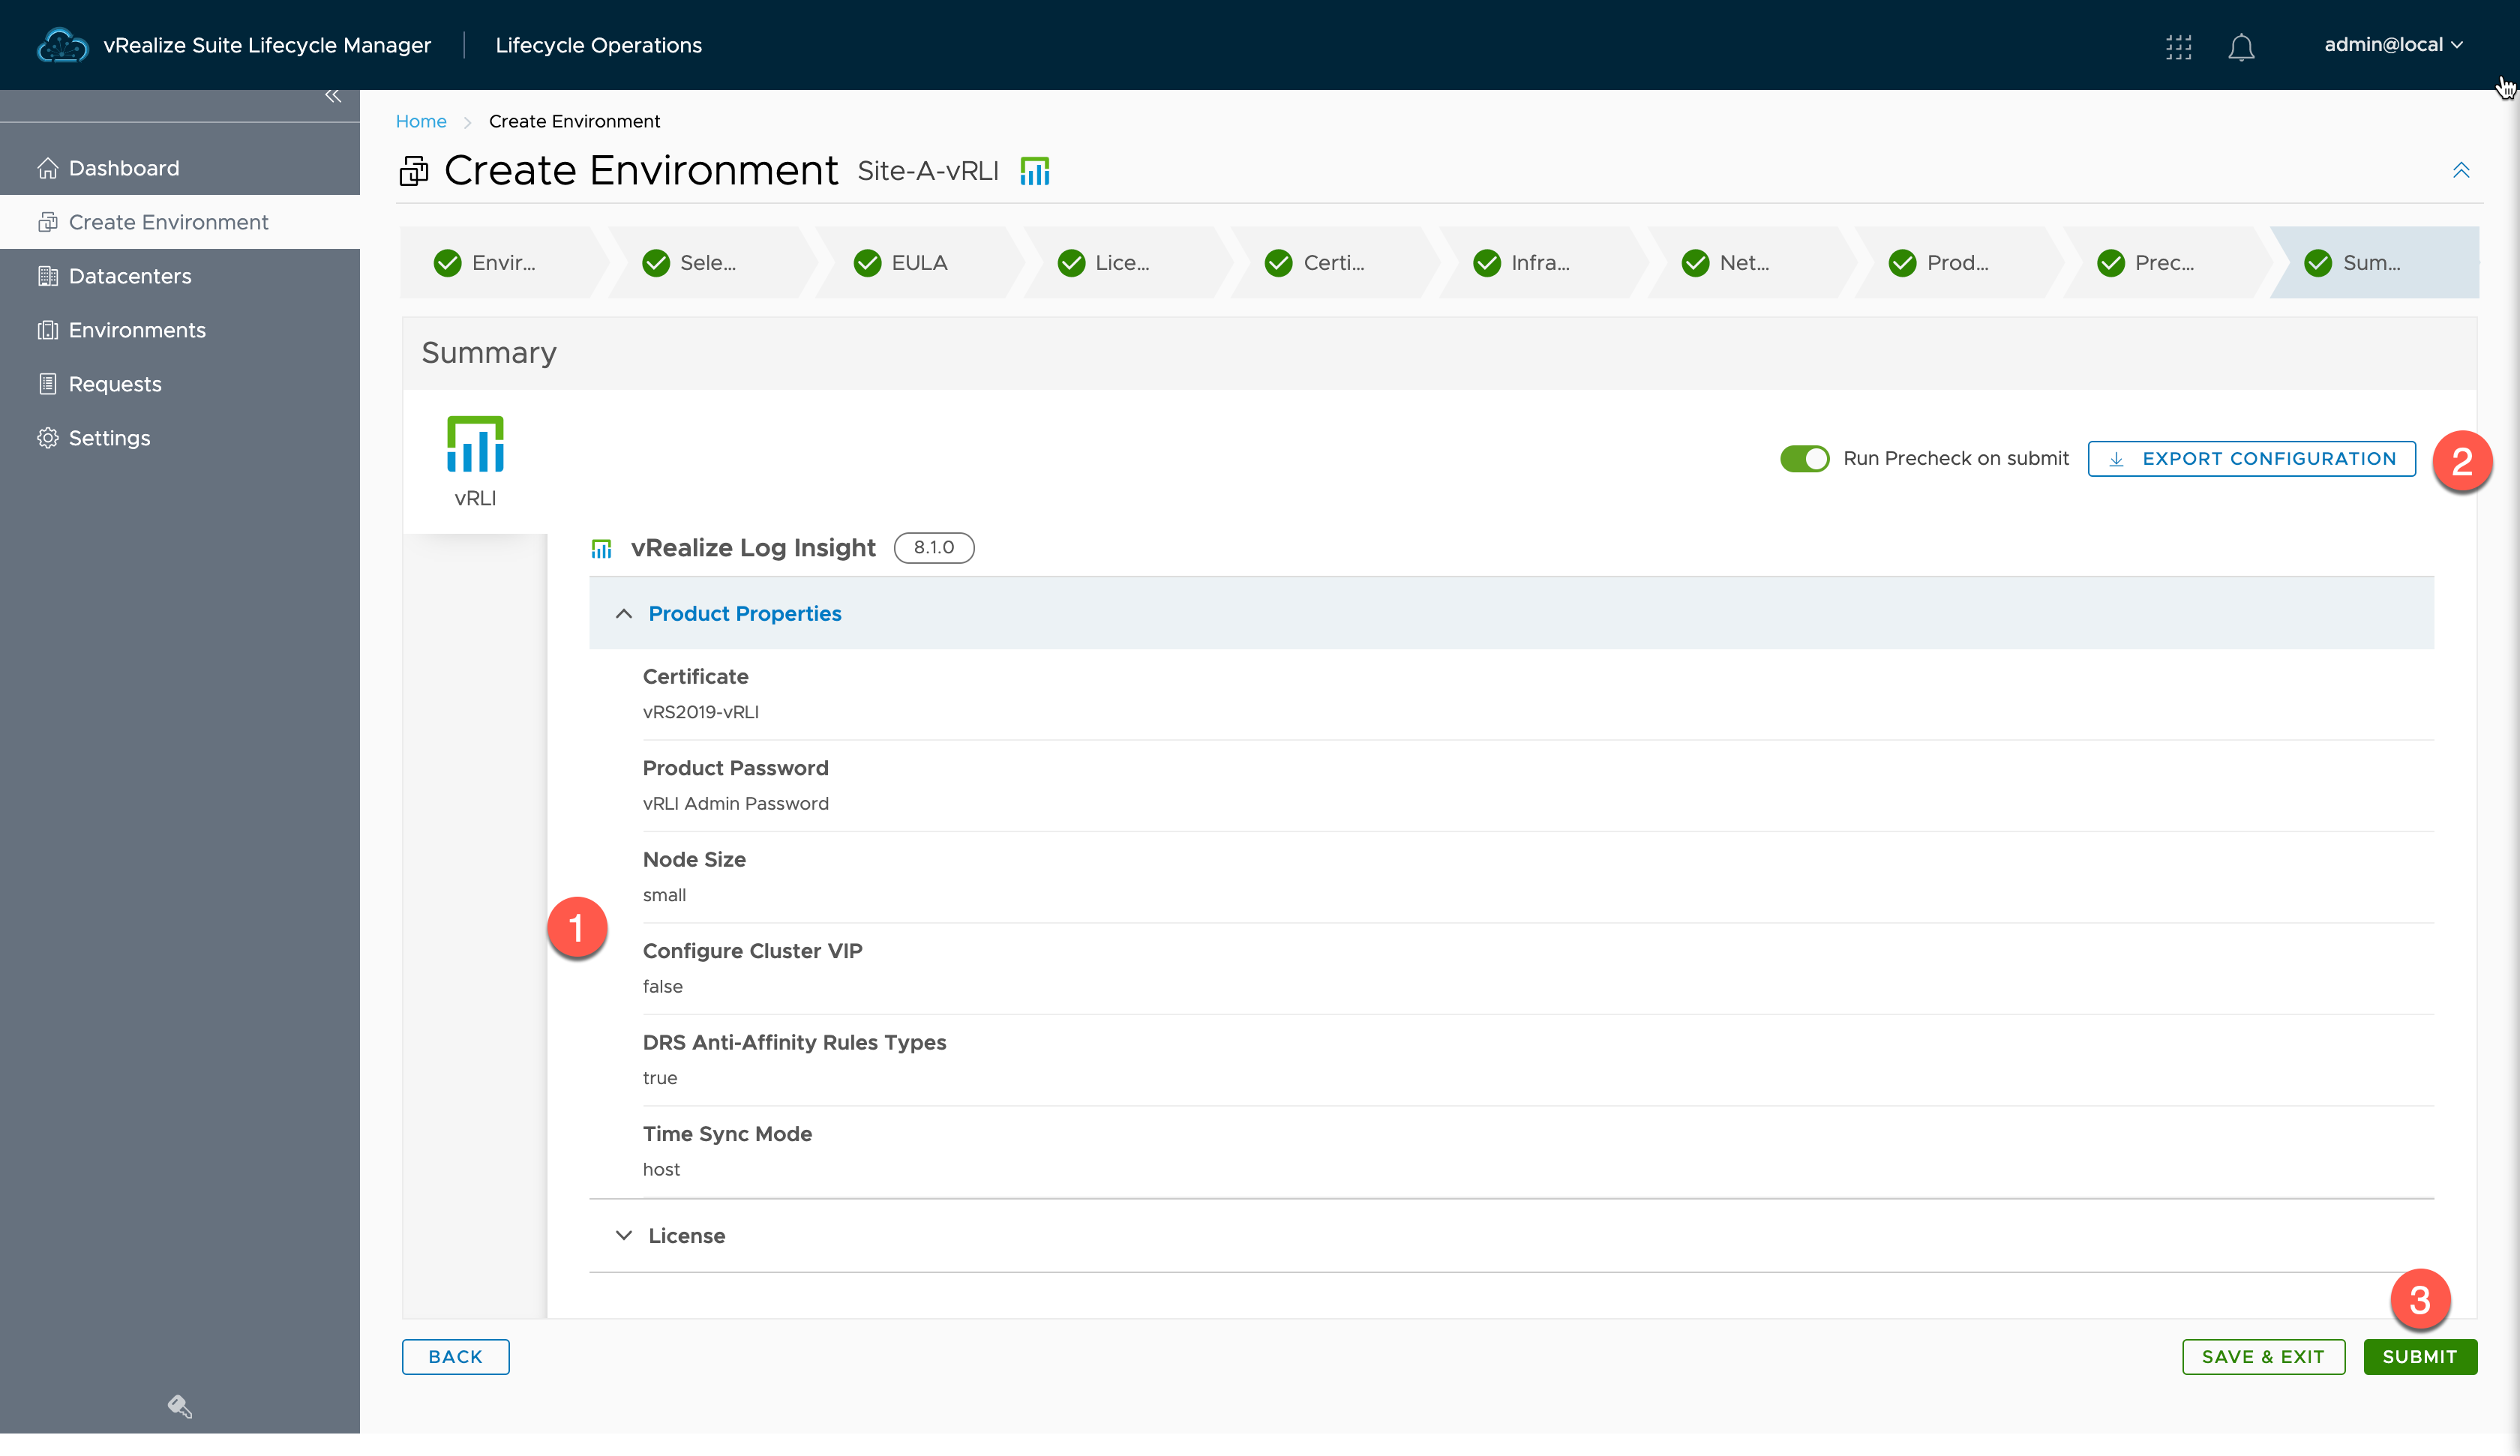Click Export Configuration button

[x=2251, y=459]
